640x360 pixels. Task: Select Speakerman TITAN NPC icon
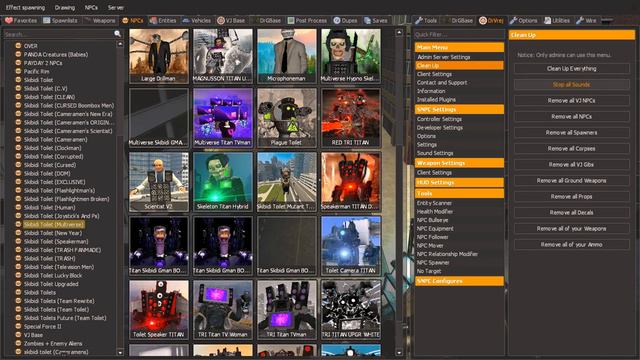[351, 182]
